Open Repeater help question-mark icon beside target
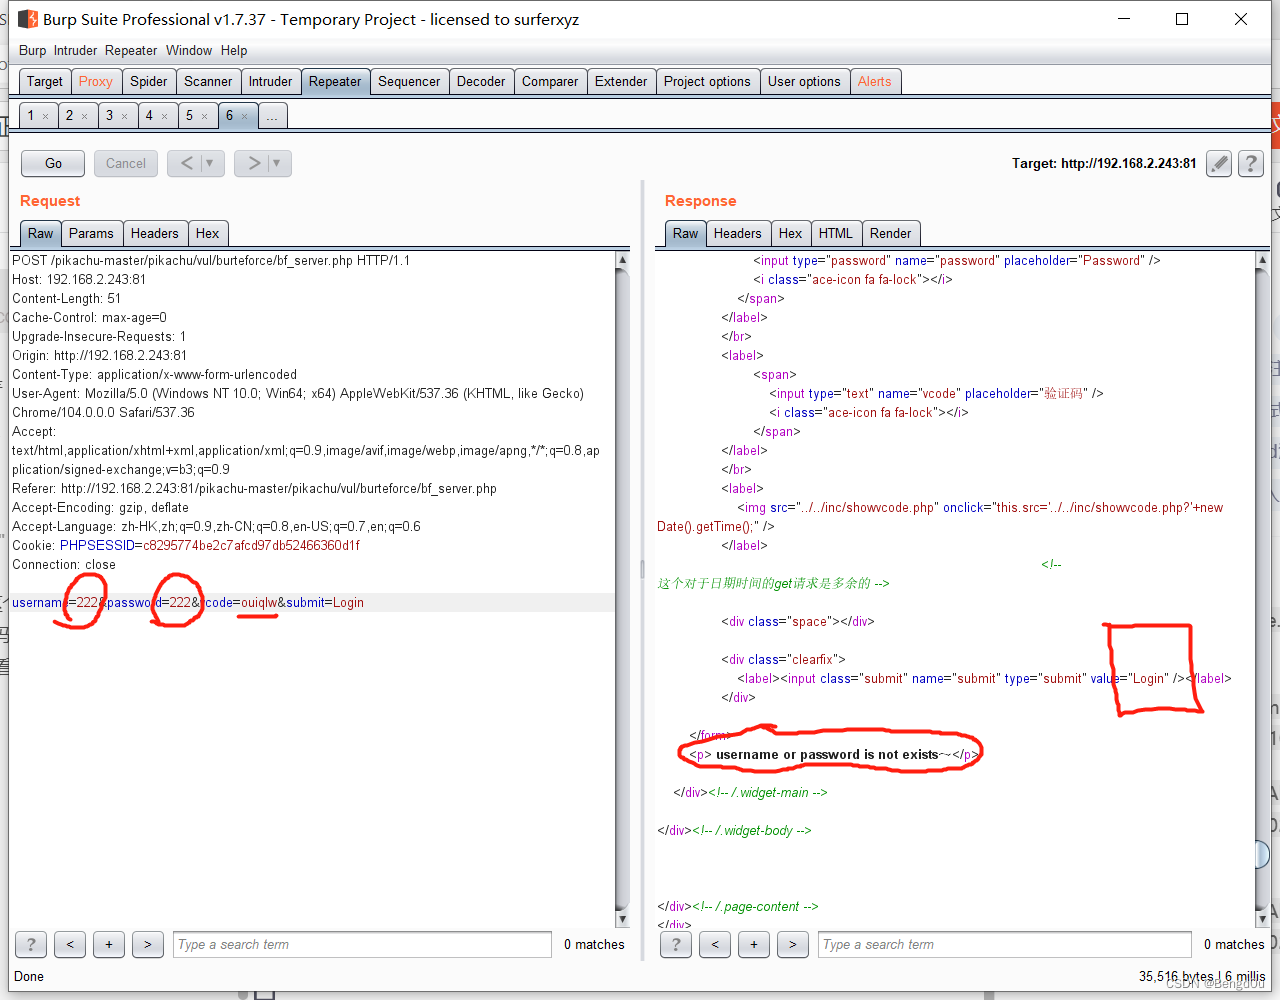This screenshot has width=1280, height=1000. tap(1250, 163)
